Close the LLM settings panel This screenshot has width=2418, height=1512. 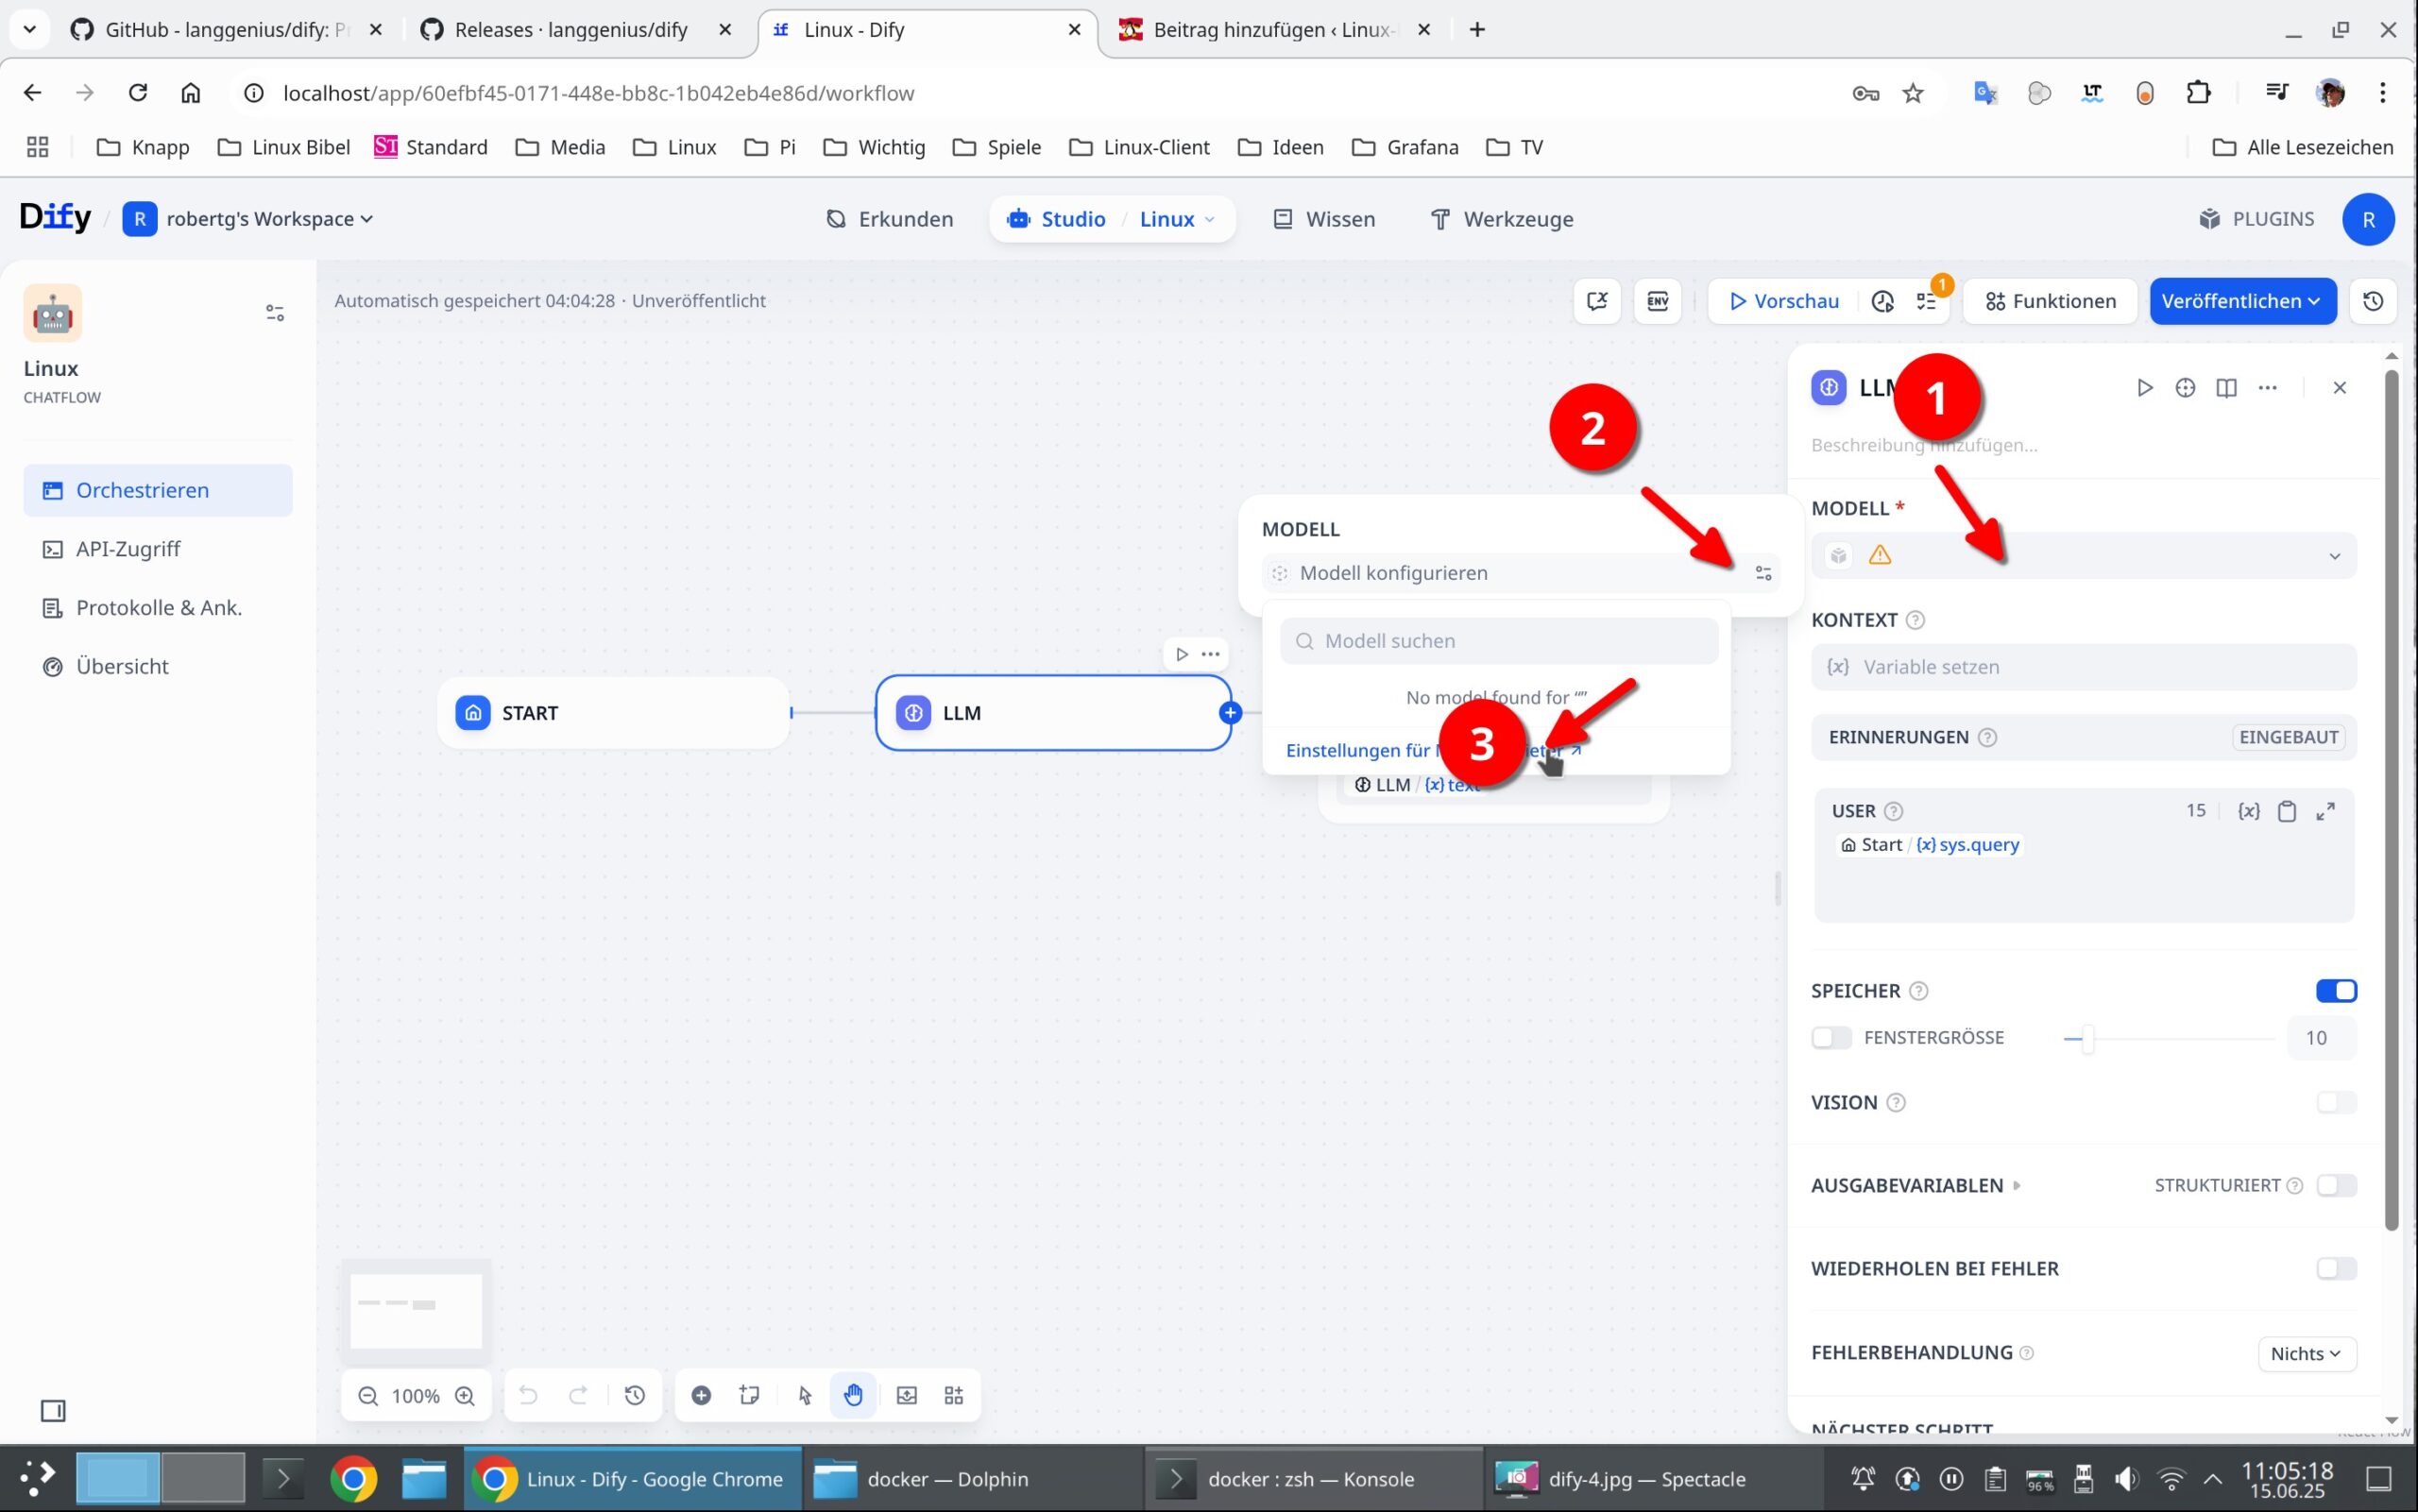[x=2339, y=388]
